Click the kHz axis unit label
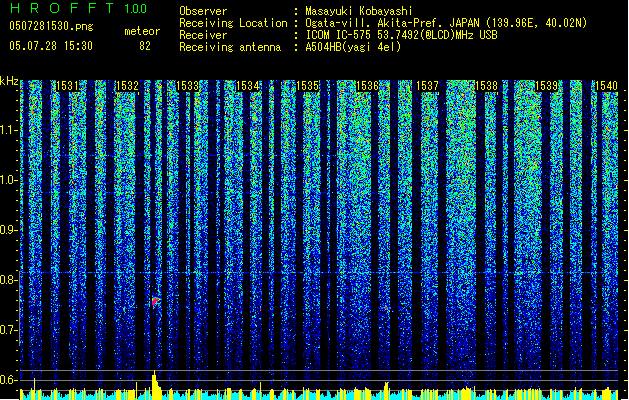 [x=9, y=81]
